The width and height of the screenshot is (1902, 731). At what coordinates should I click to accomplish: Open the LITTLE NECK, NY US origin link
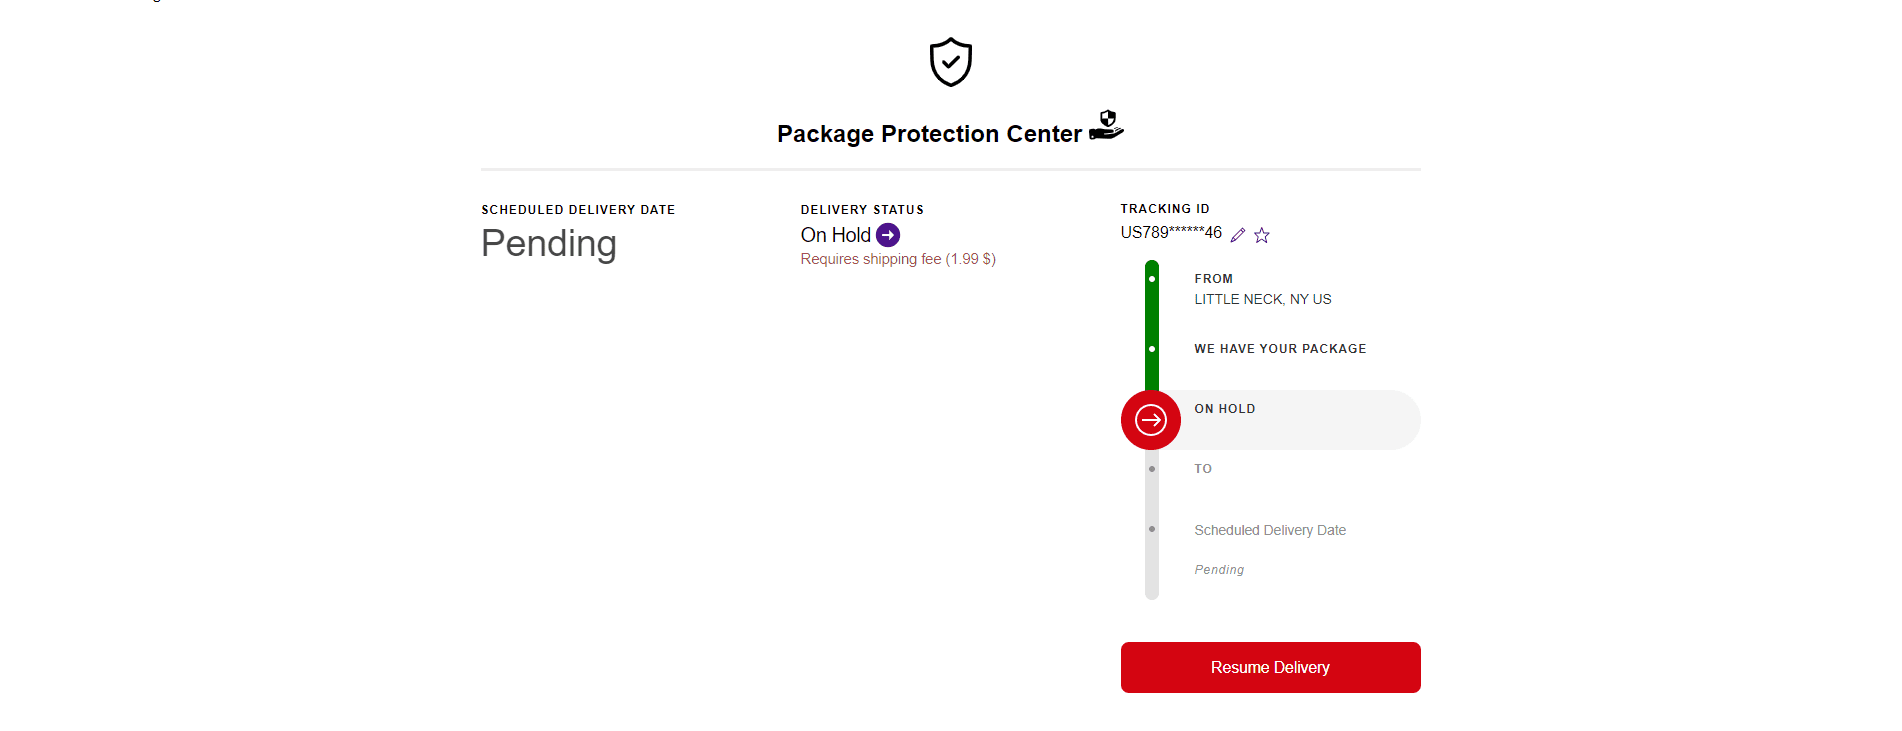[x=1262, y=299]
